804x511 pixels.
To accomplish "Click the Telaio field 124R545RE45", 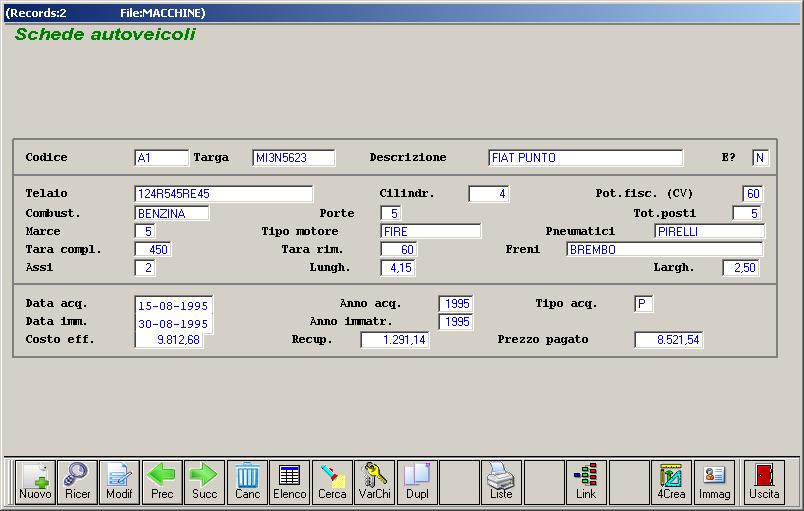I will 224,194.
